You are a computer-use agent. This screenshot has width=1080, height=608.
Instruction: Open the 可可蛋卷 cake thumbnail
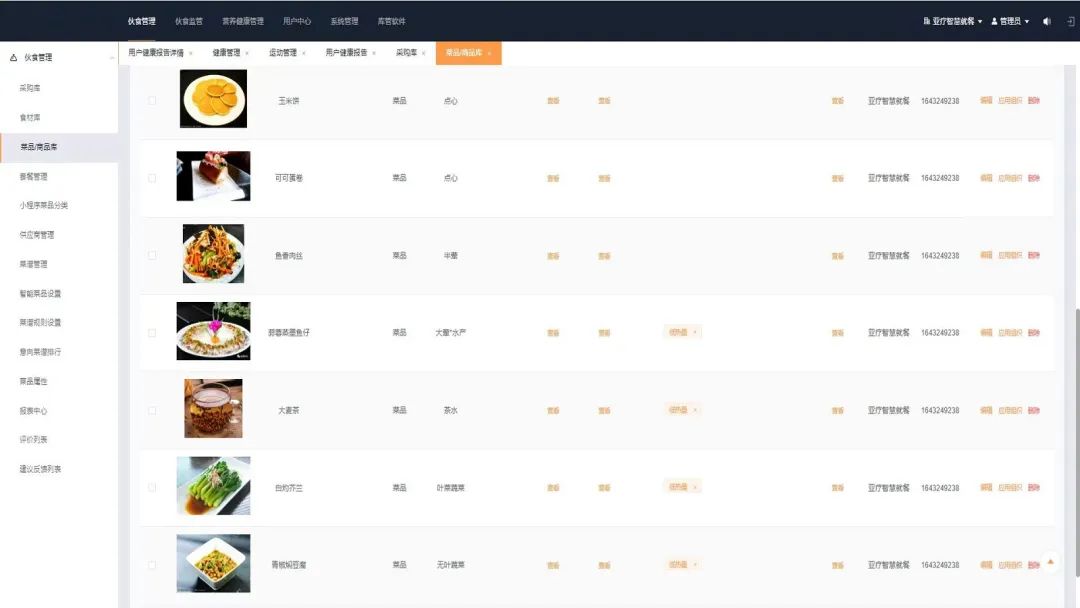point(214,176)
